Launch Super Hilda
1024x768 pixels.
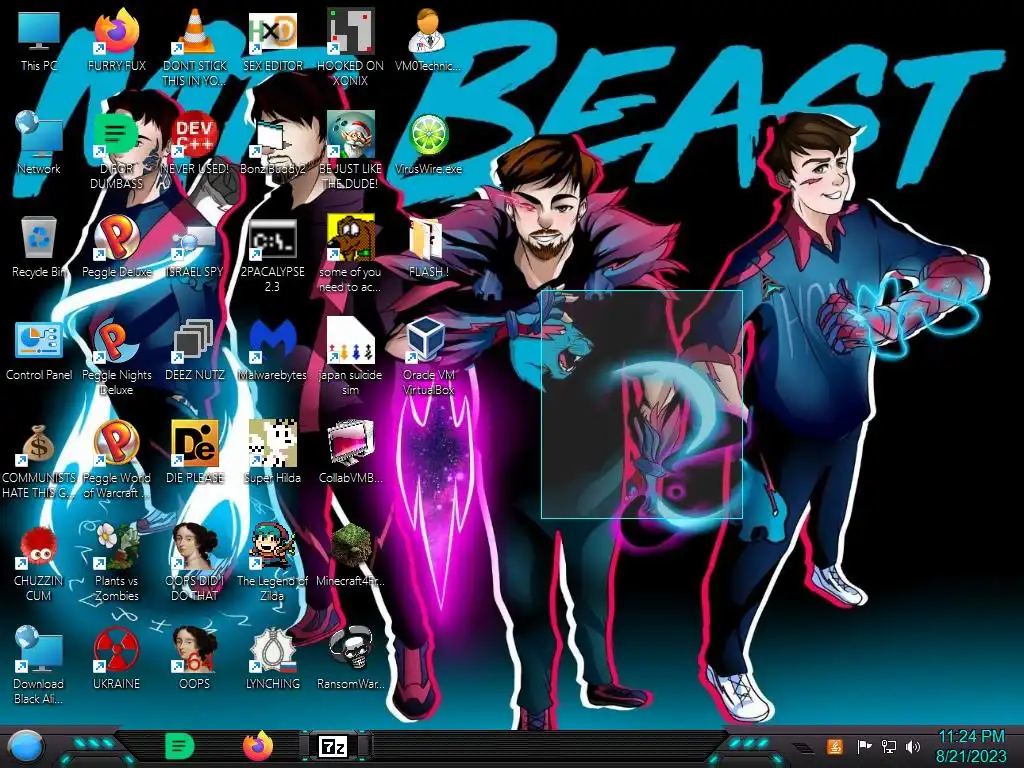(x=272, y=453)
